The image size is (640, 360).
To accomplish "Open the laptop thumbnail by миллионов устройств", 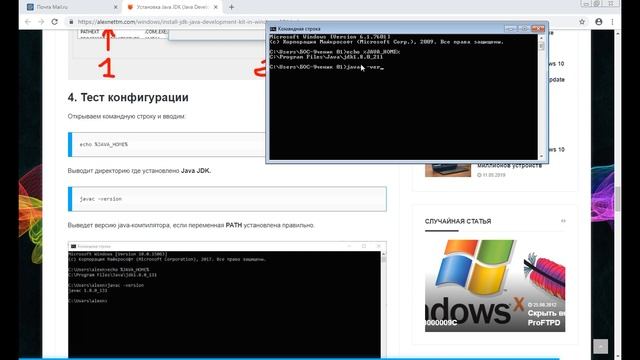I will 448,170.
